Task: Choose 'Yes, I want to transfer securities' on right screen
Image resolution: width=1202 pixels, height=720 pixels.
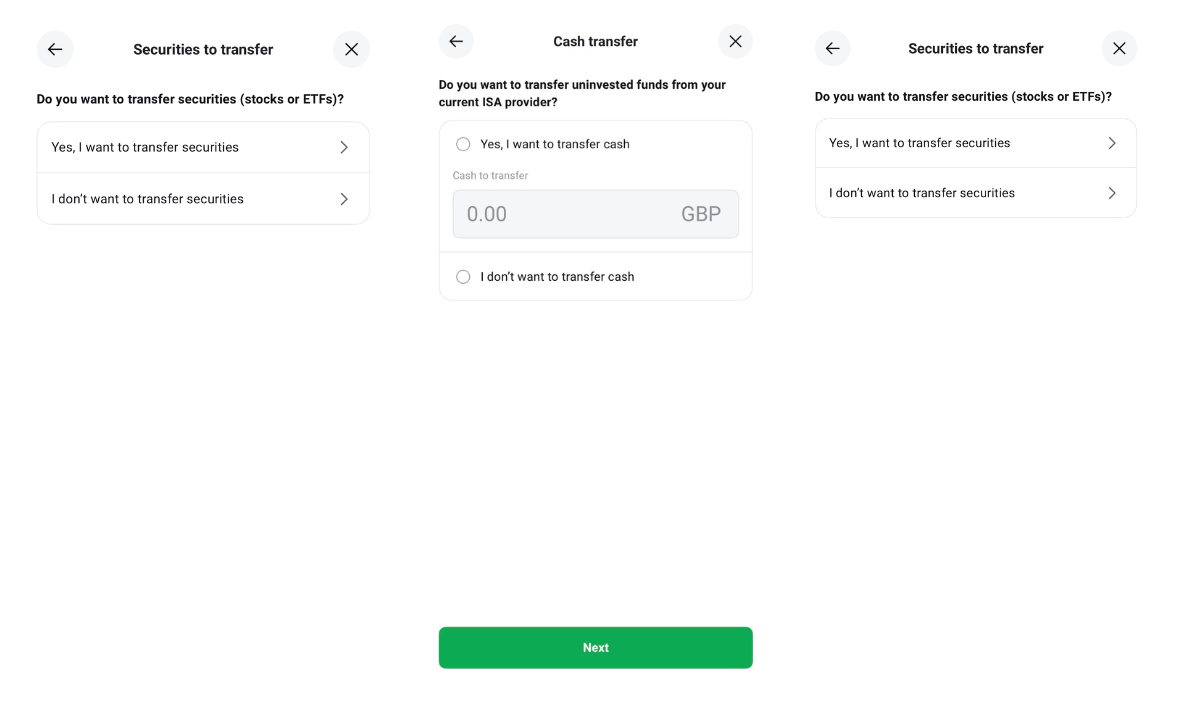Action: point(920,143)
